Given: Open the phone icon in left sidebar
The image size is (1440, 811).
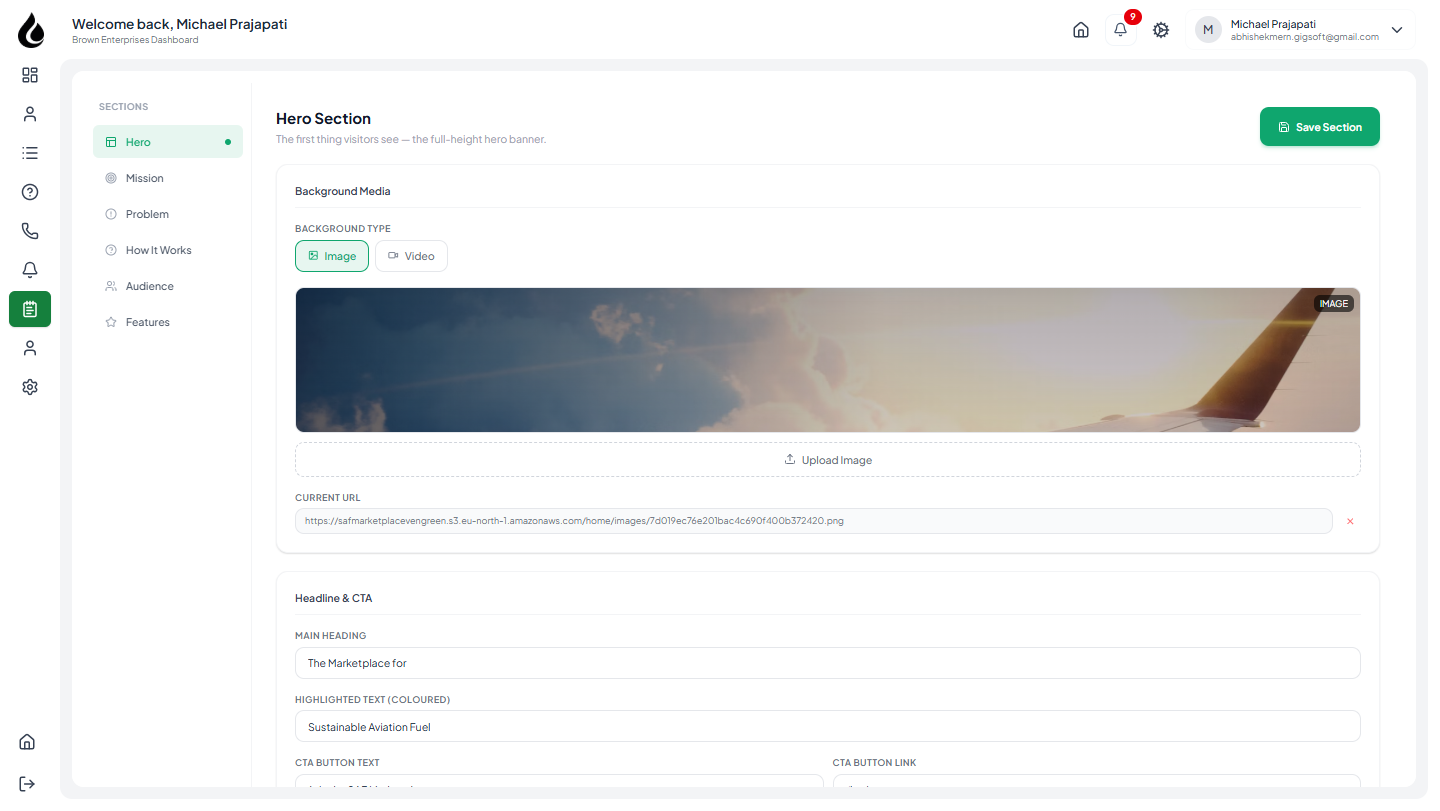Looking at the screenshot, I should point(30,231).
